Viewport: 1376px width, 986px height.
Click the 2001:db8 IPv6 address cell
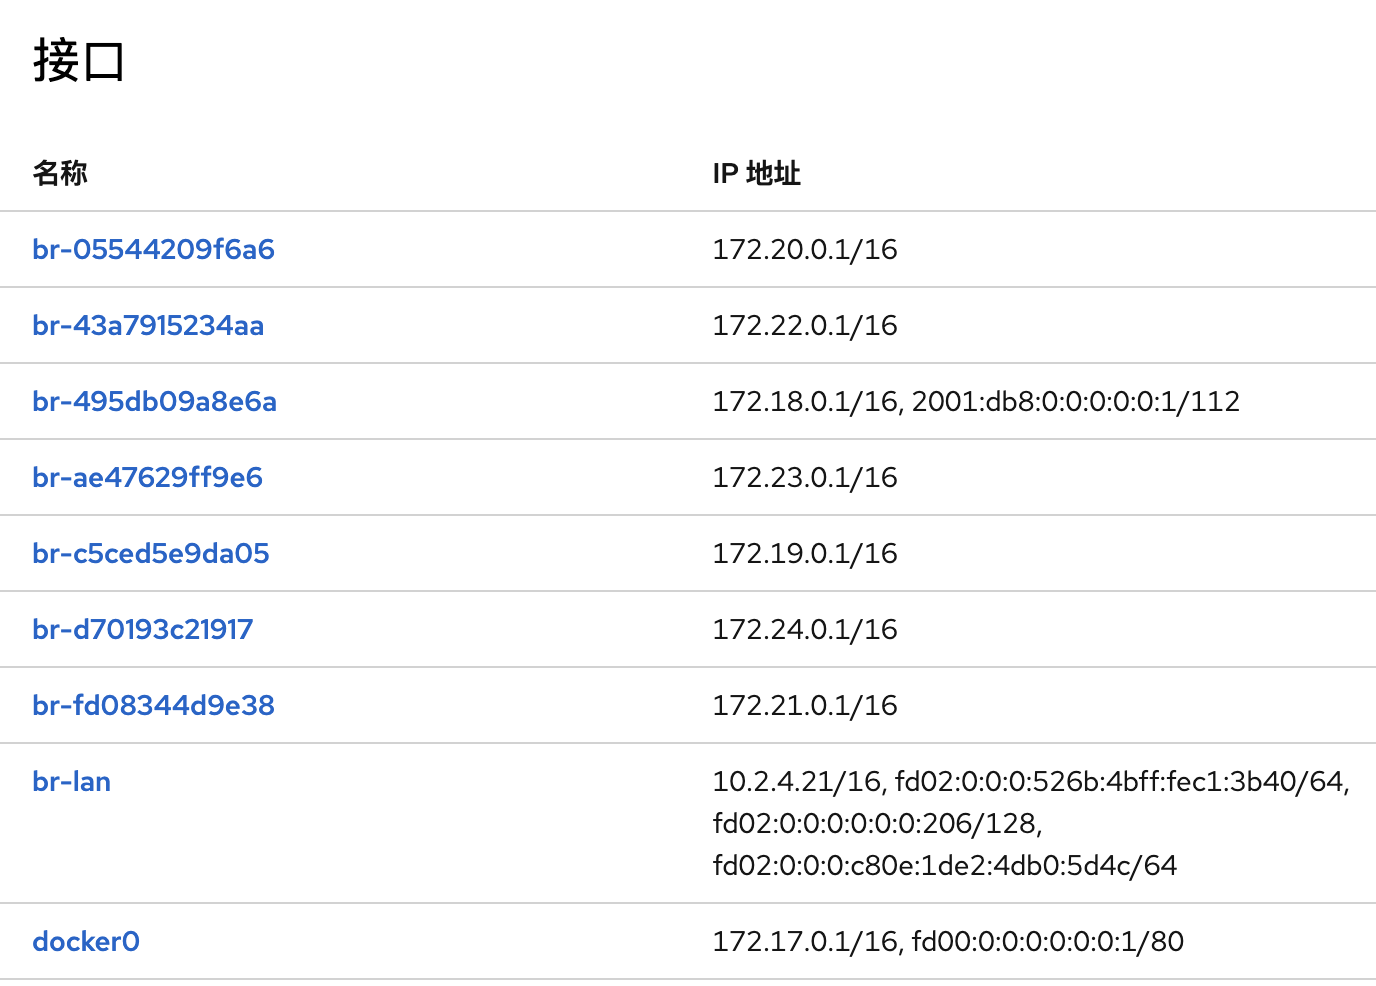[1075, 401]
